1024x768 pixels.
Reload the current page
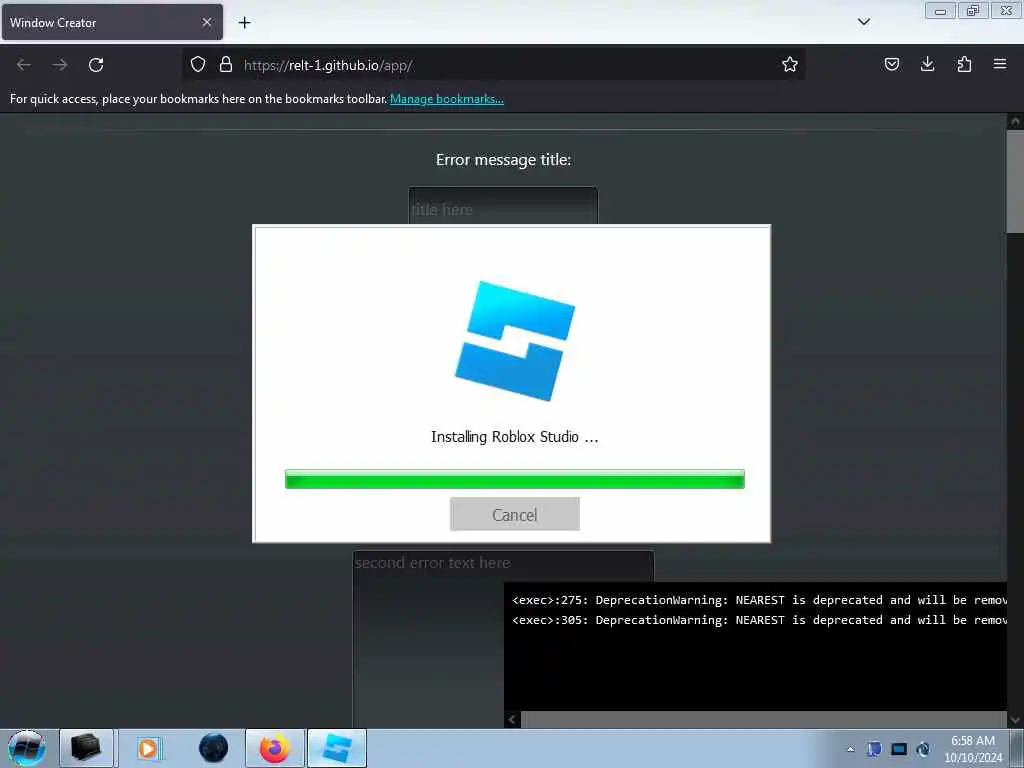pyautogui.click(x=96, y=65)
